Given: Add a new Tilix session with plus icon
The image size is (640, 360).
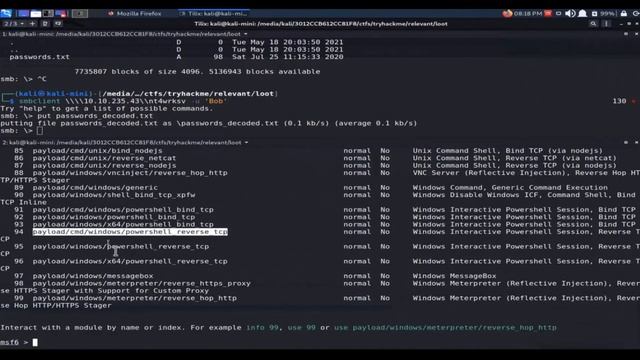Looking at the screenshot, I should click(32, 24).
